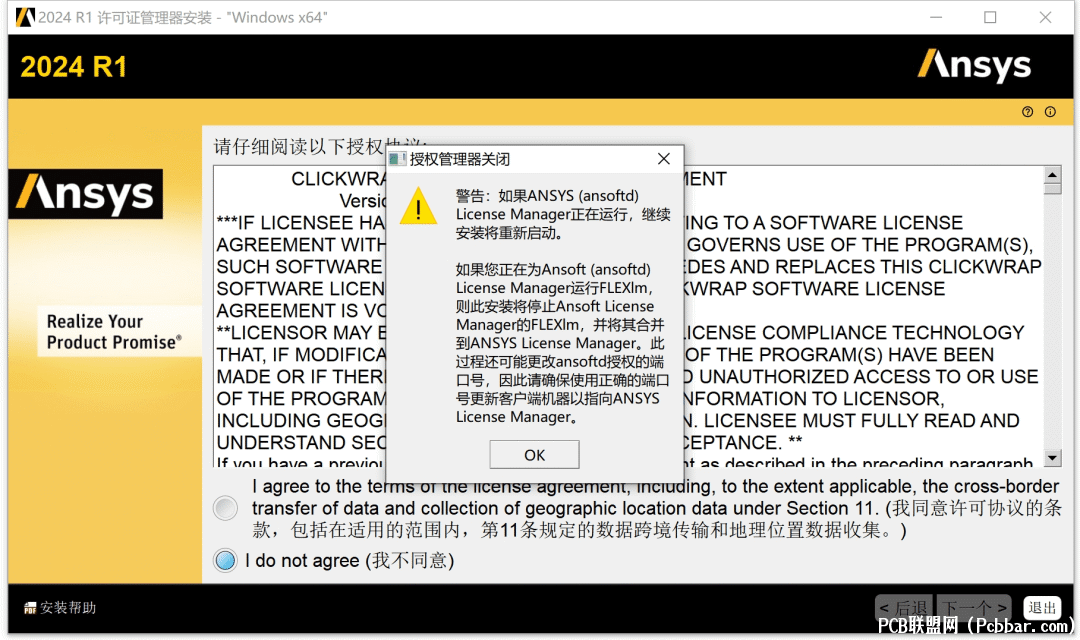Screen dimensions: 1080x640
Task: Open the help question mark icon
Action: pyautogui.click(x=1028, y=112)
